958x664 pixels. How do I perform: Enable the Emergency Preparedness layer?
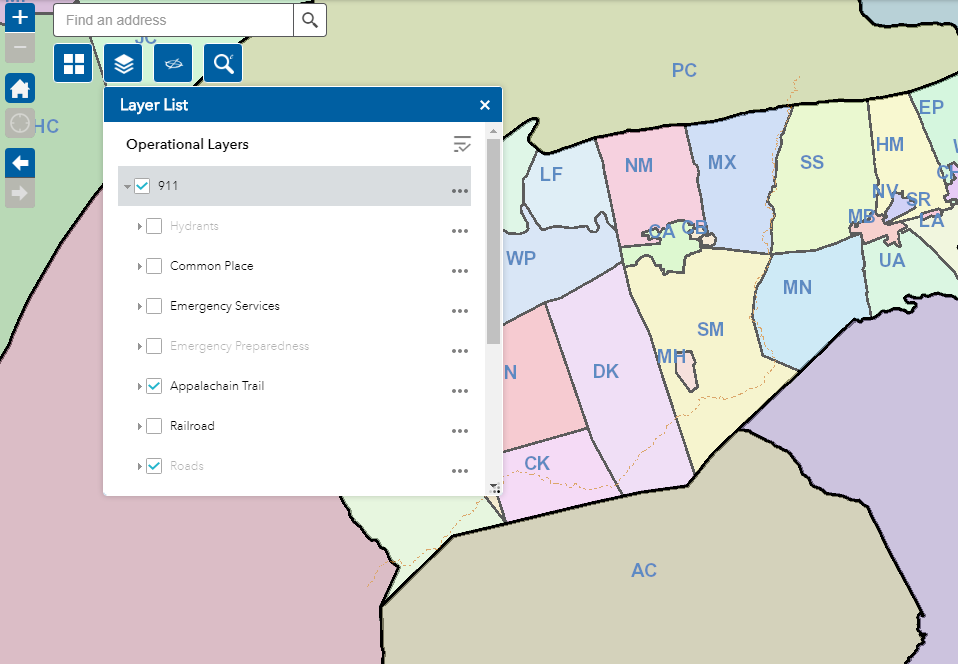click(154, 346)
